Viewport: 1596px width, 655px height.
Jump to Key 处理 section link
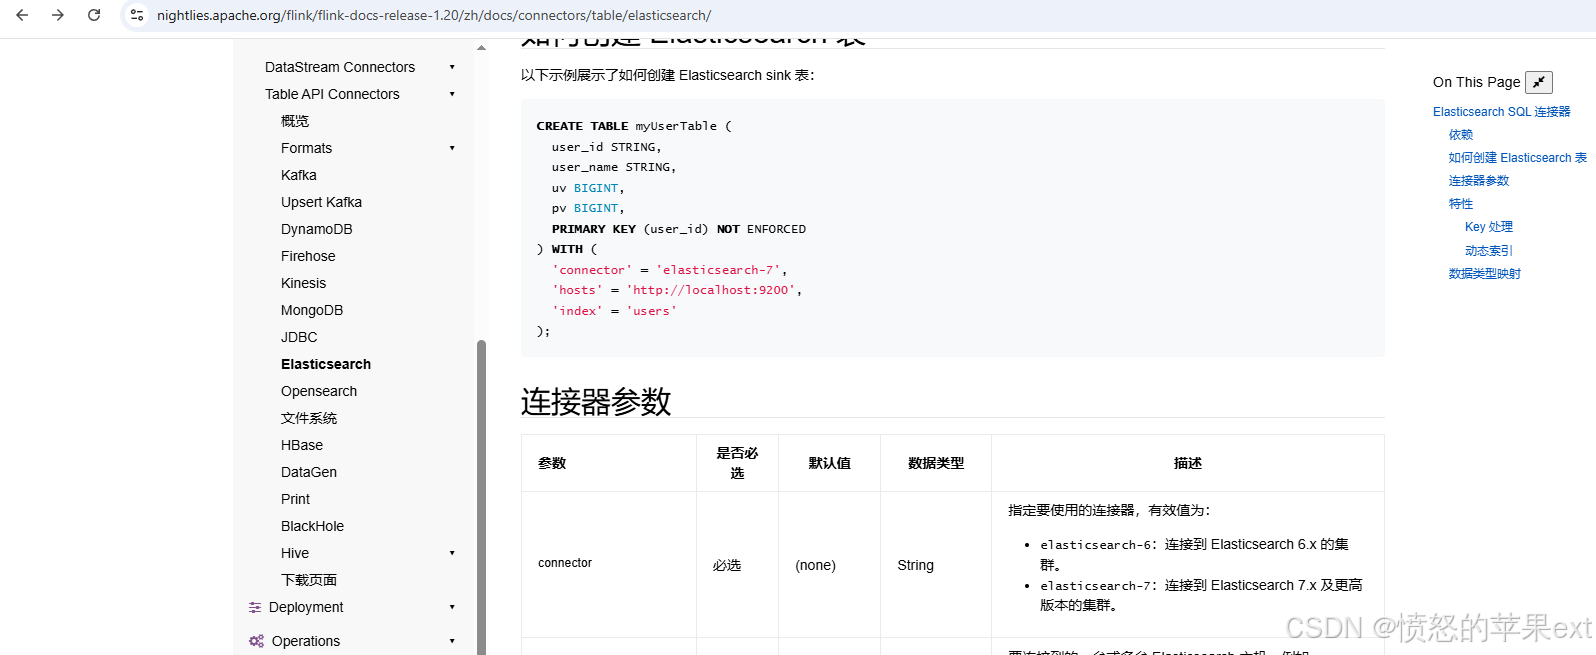tap(1489, 227)
